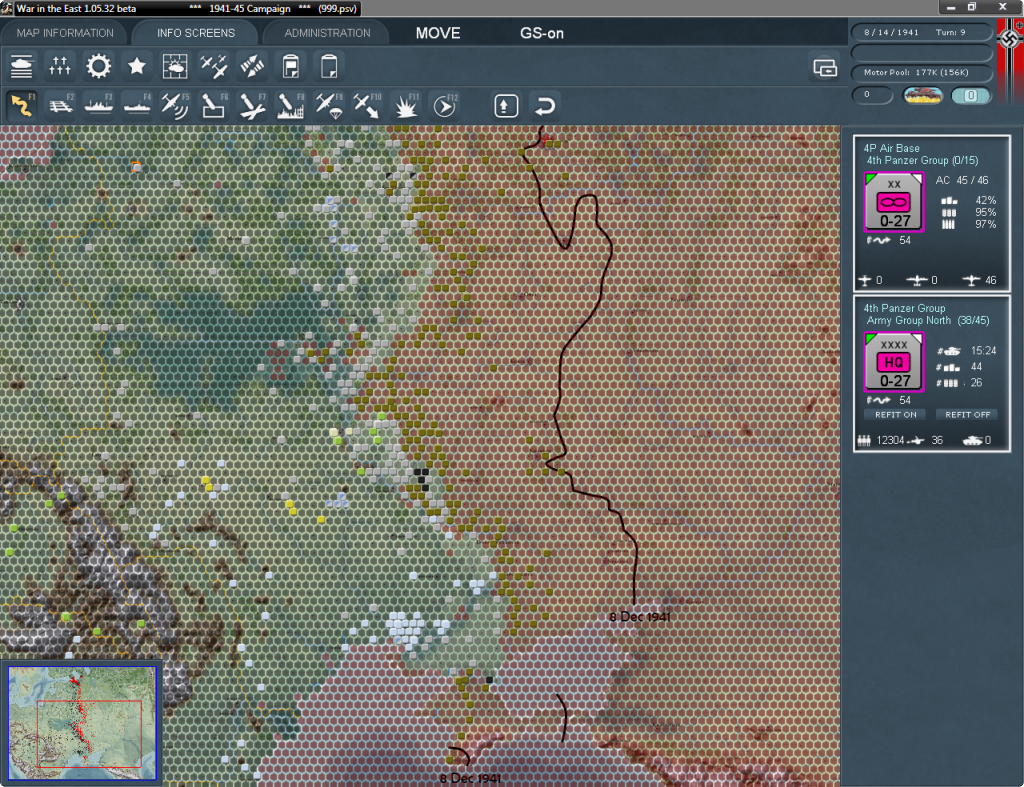Click the air base 95% value

pos(985,212)
